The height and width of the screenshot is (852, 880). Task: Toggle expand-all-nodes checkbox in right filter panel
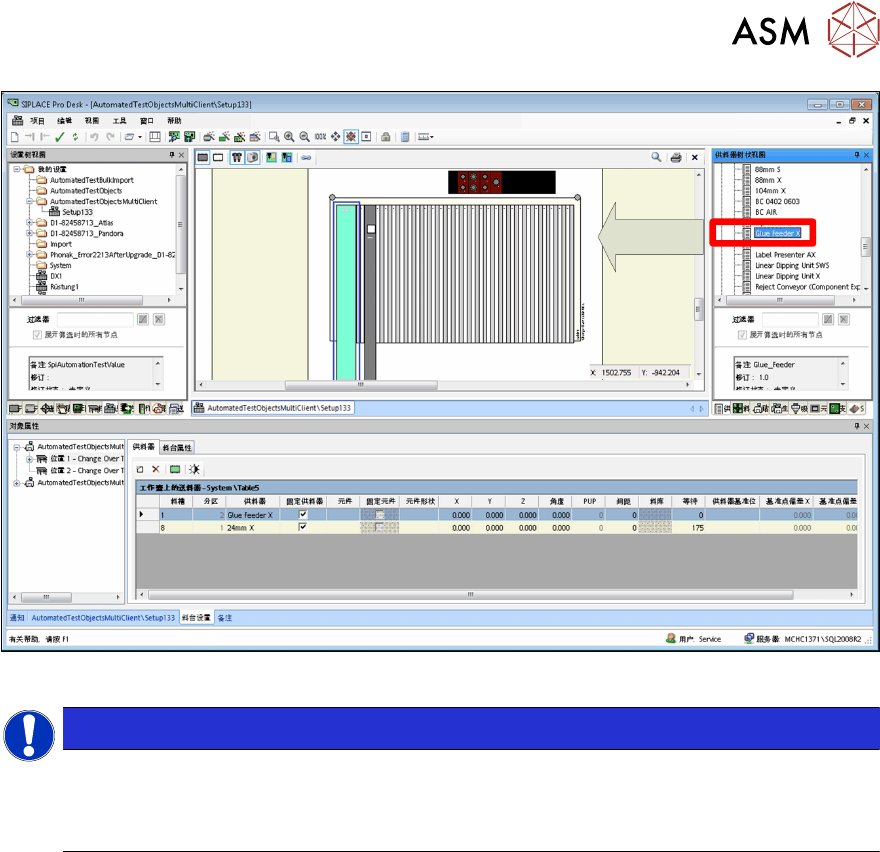[742, 335]
